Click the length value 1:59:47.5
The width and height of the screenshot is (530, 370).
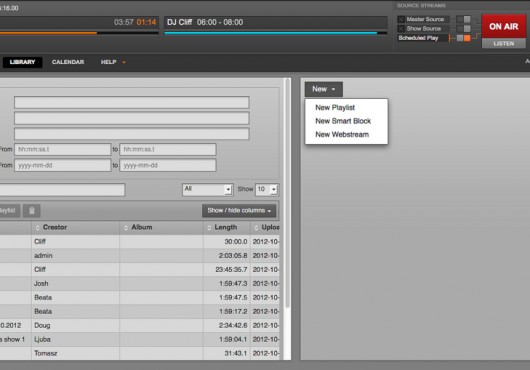click(233, 298)
